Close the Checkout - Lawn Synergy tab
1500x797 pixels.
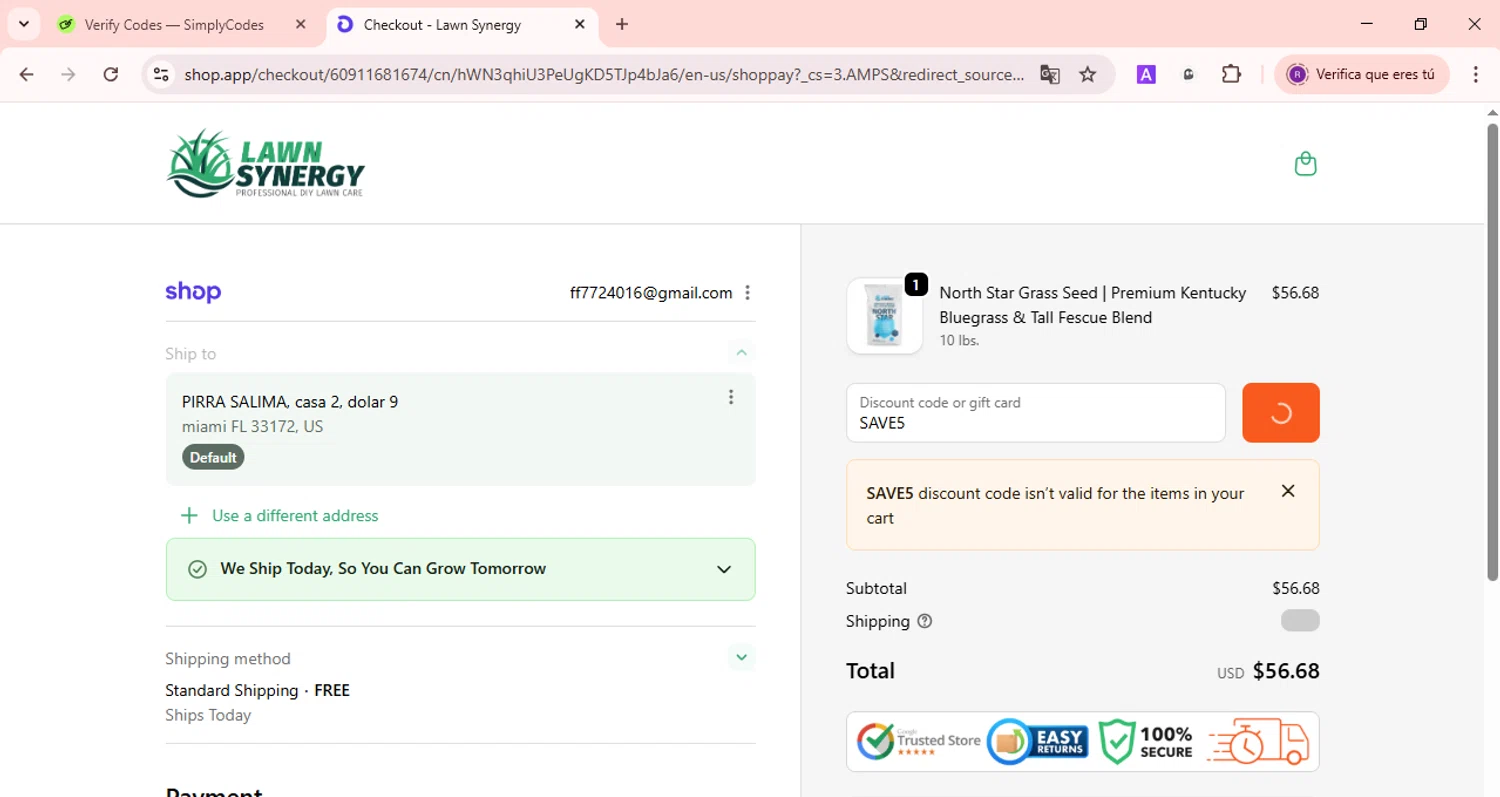pyautogui.click(x=580, y=24)
